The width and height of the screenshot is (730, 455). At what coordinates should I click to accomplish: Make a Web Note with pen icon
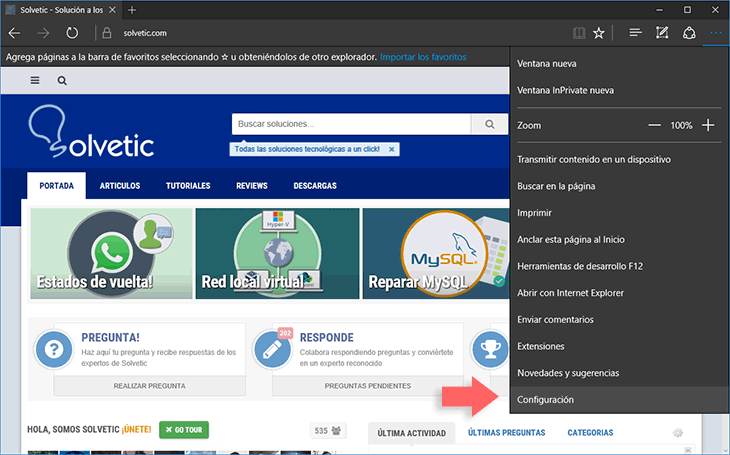(x=662, y=33)
